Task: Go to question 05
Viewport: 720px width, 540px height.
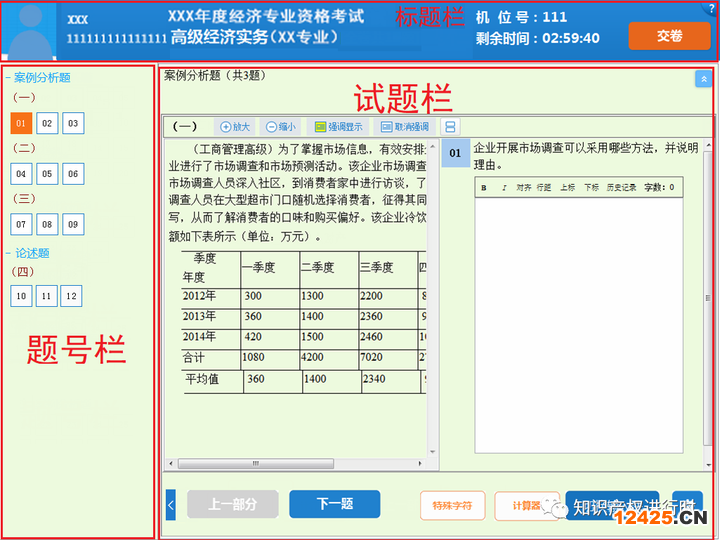Action: pos(47,173)
